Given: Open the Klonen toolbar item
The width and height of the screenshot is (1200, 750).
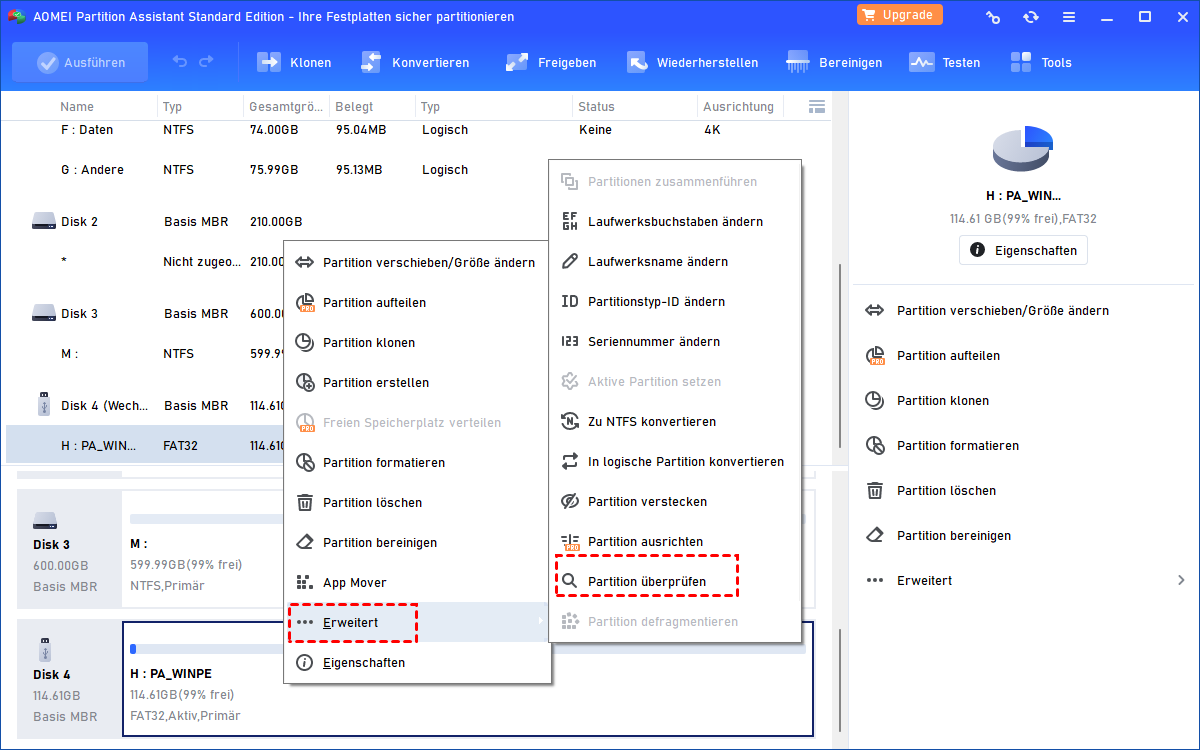Looking at the screenshot, I should coord(294,62).
